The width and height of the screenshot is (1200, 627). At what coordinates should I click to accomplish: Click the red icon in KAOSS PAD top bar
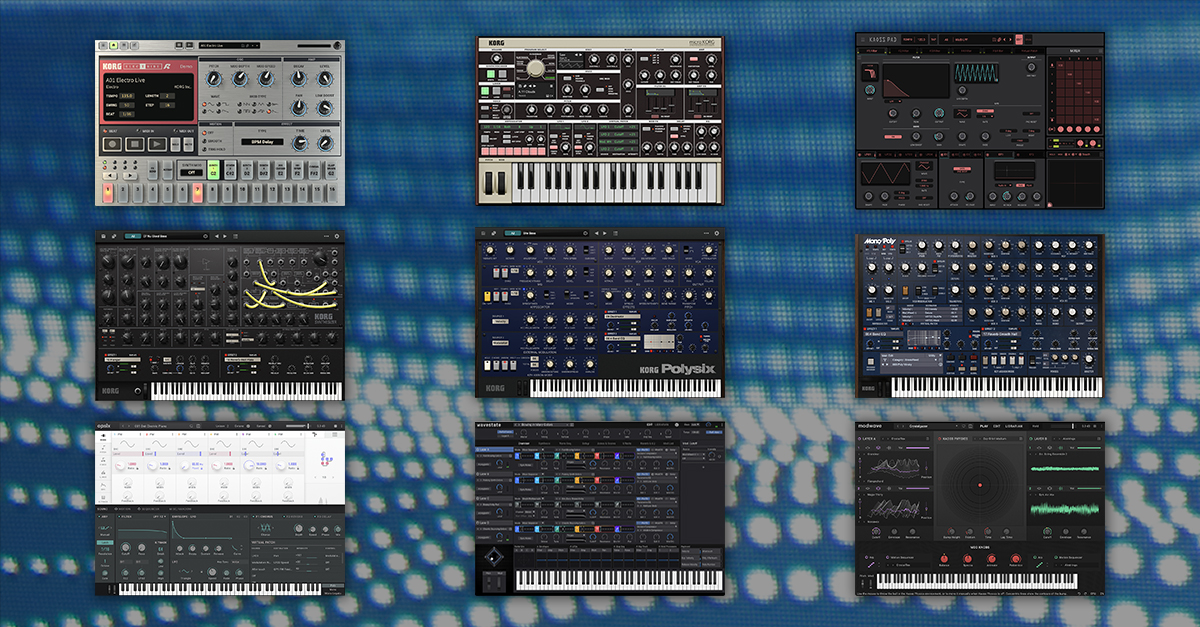(x=1019, y=40)
